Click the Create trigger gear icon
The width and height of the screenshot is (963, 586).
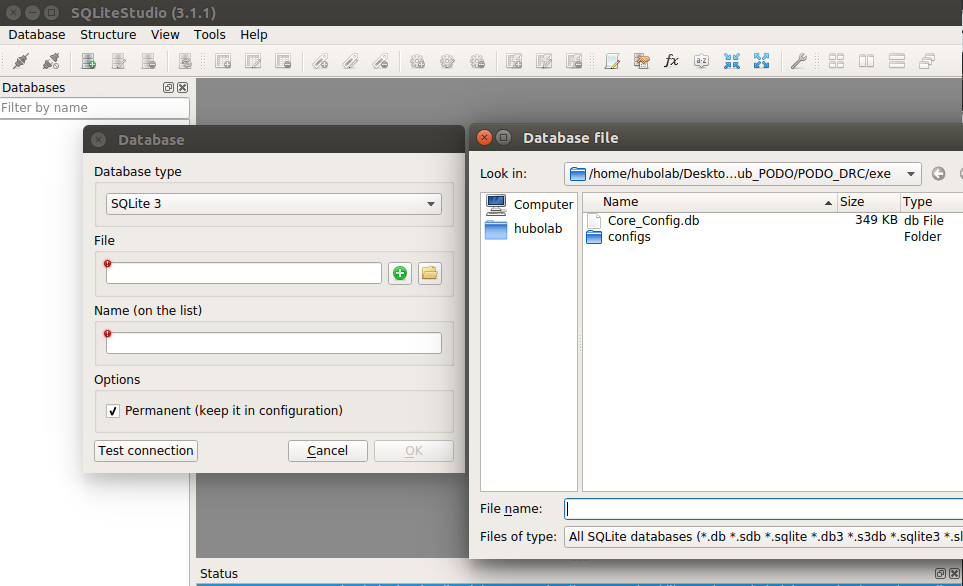coord(418,61)
